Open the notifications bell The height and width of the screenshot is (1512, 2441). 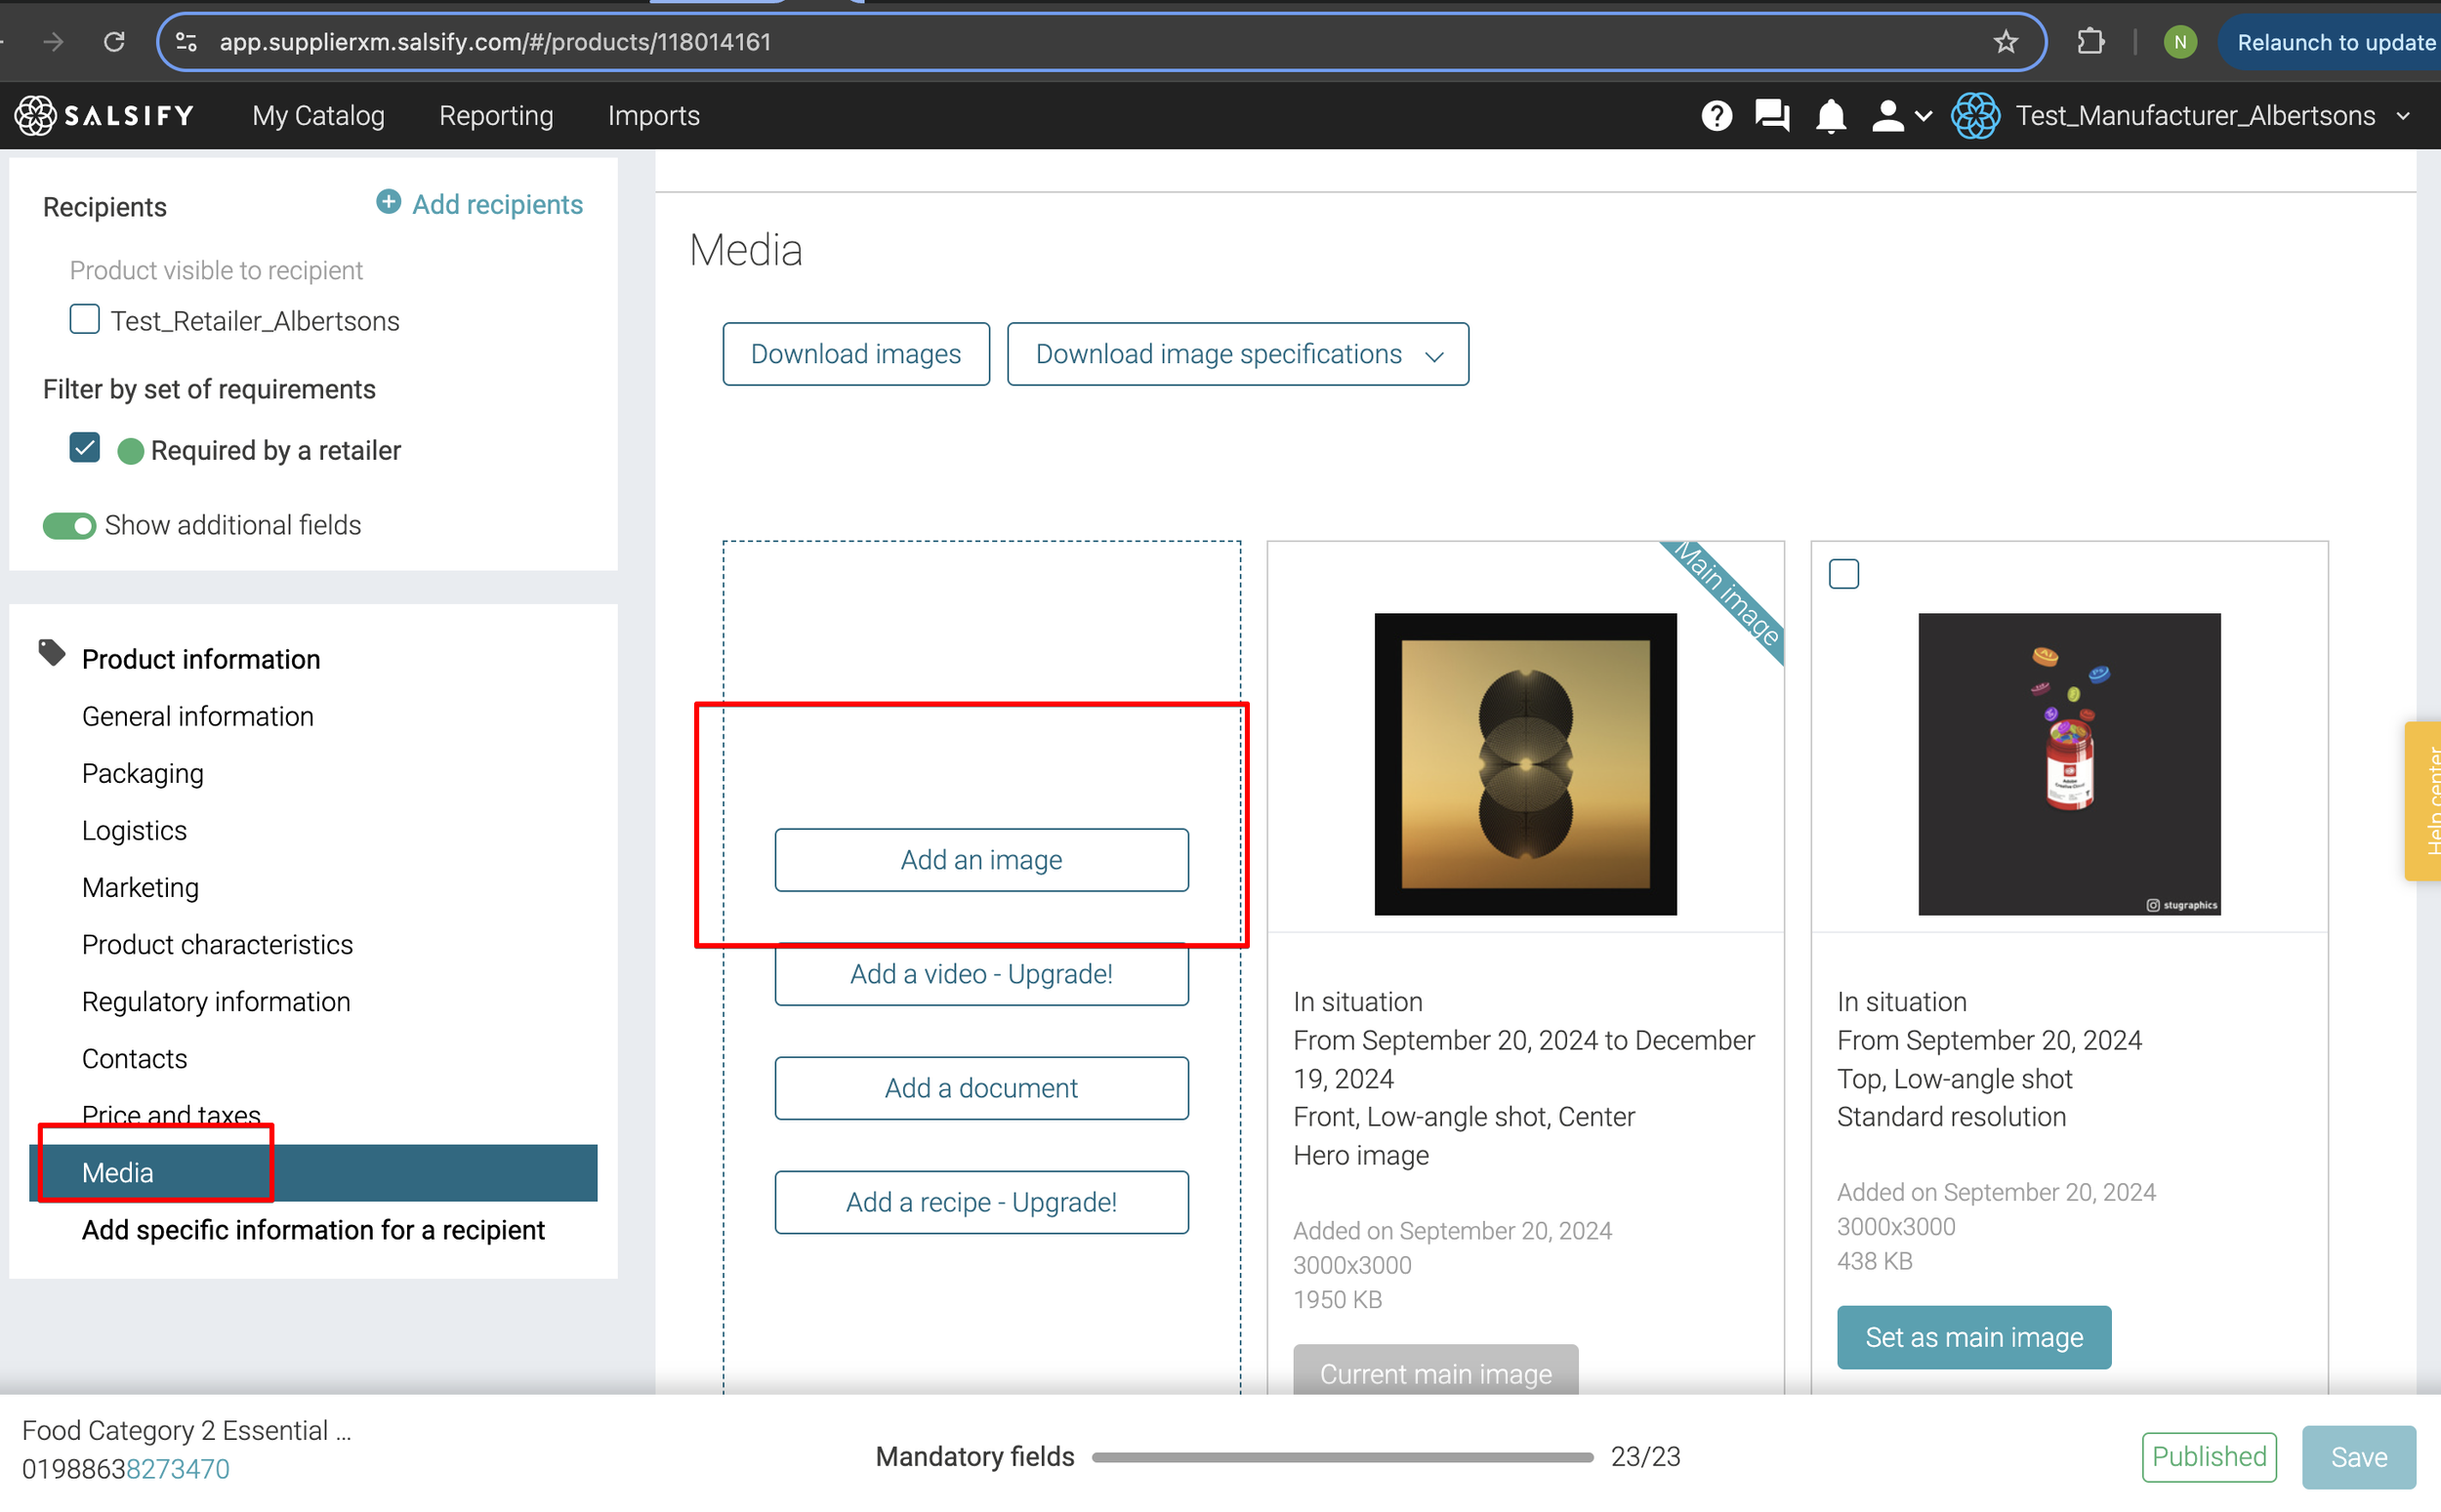(x=1830, y=116)
